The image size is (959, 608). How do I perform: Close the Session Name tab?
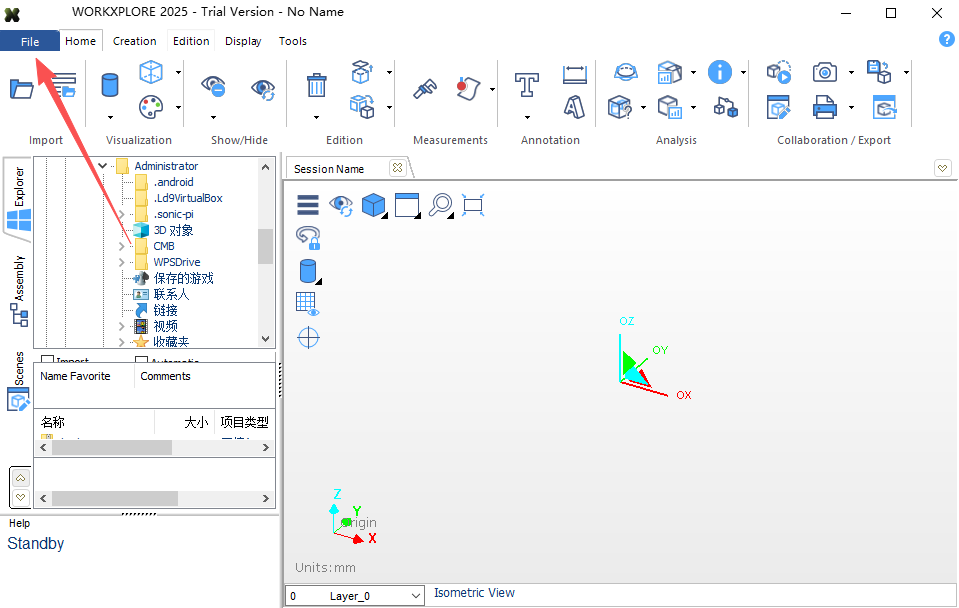pos(398,168)
